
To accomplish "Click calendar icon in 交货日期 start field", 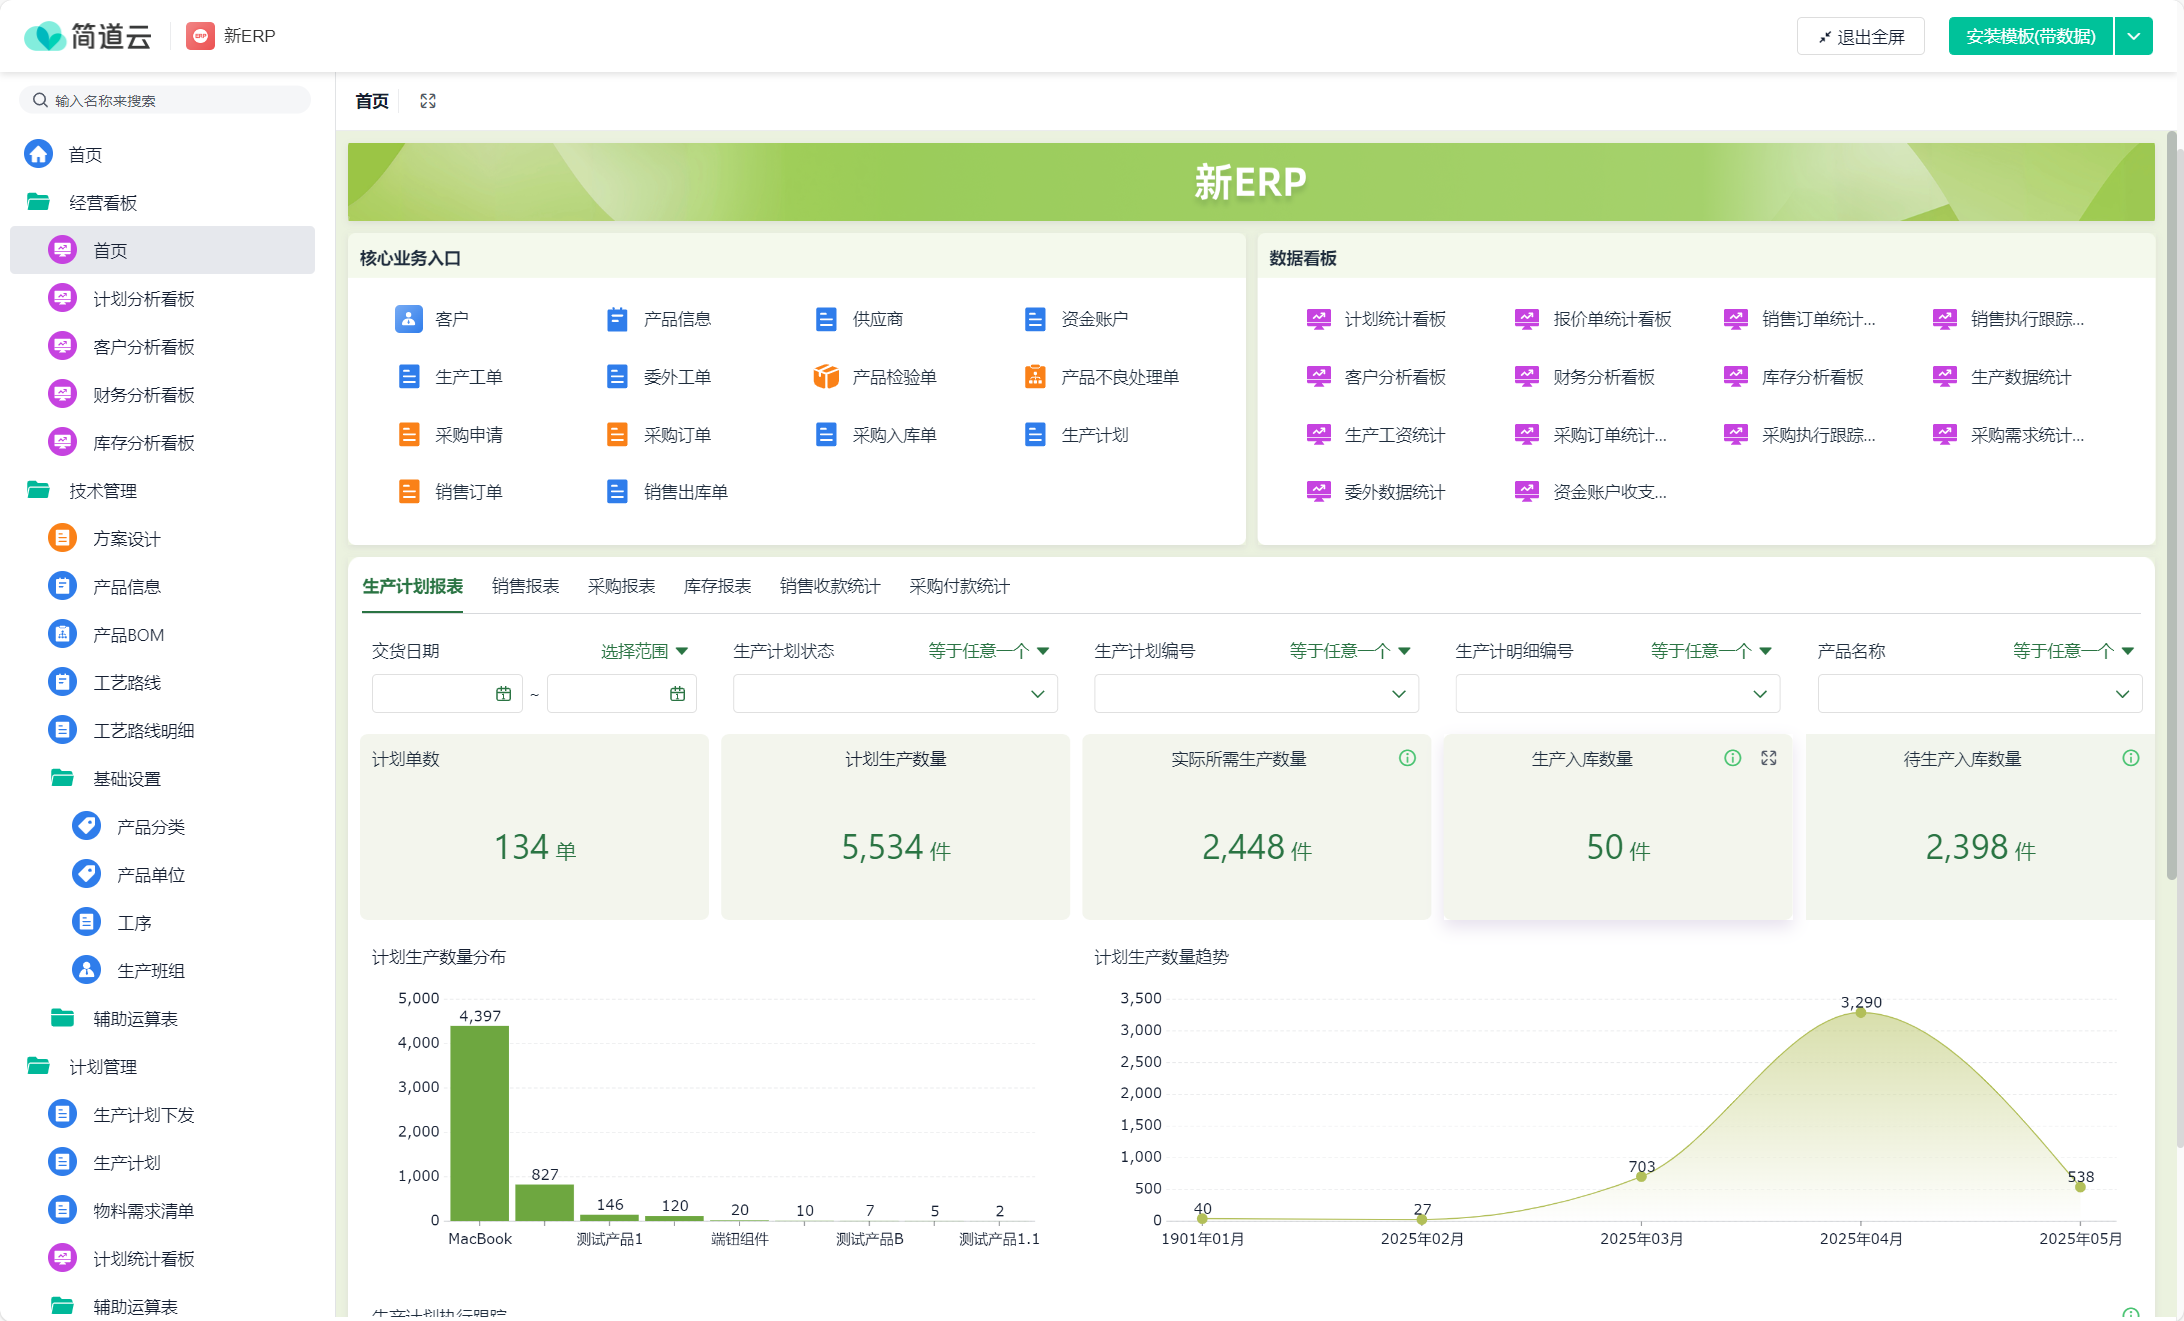I will tap(504, 694).
